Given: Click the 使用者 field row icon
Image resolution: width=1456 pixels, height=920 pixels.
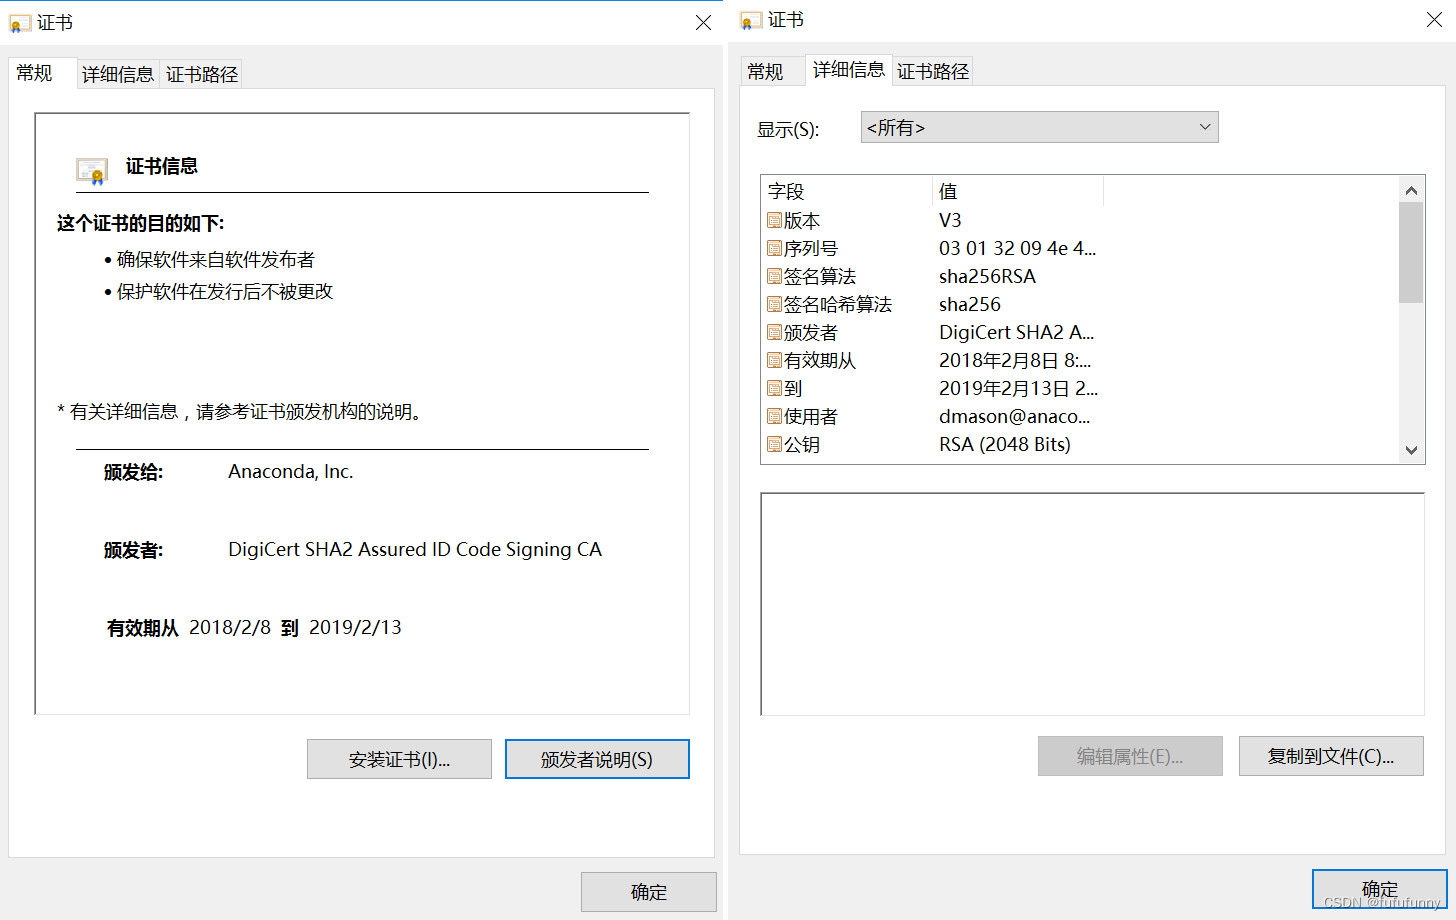Looking at the screenshot, I should coord(774,416).
